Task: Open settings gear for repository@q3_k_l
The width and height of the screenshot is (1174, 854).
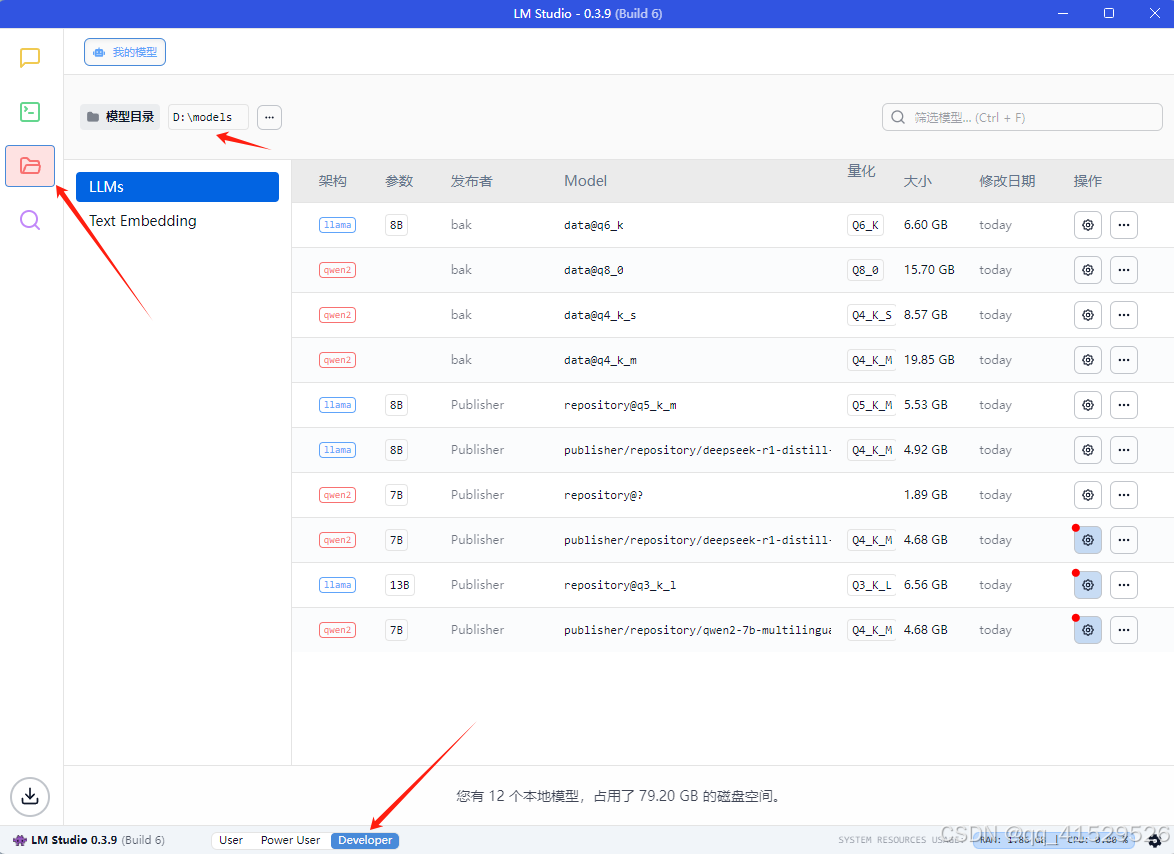Action: tap(1088, 585)
